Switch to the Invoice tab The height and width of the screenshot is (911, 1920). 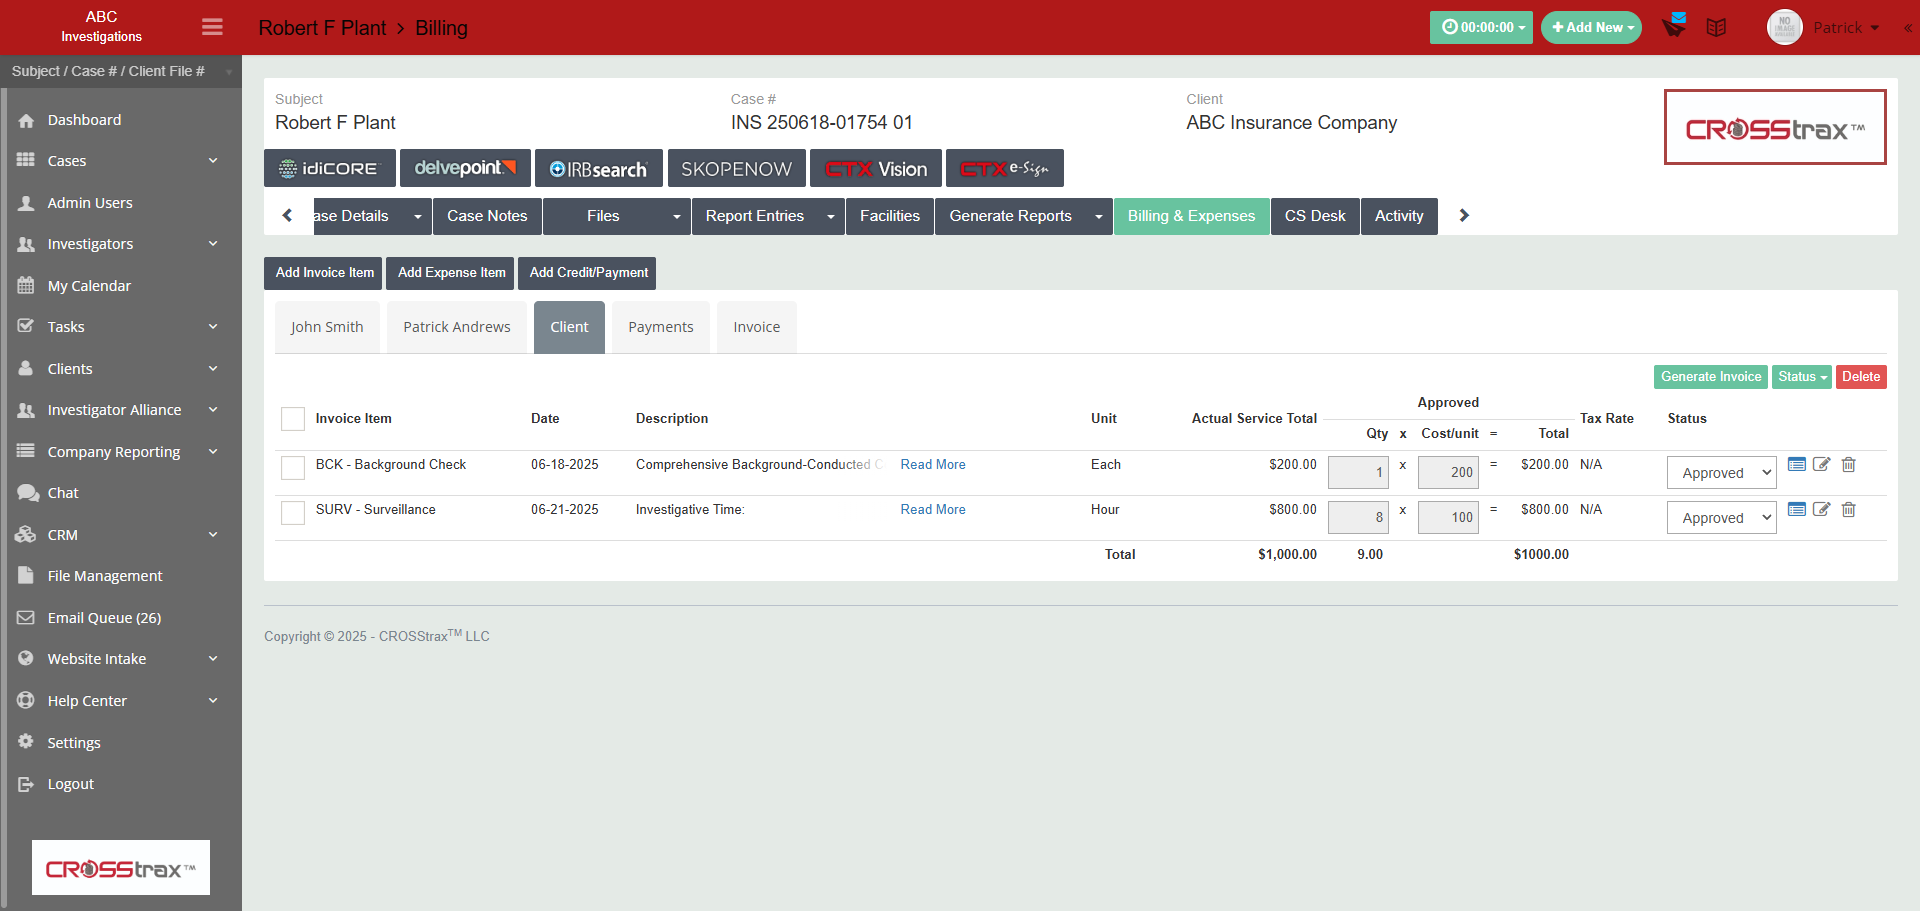757,327
